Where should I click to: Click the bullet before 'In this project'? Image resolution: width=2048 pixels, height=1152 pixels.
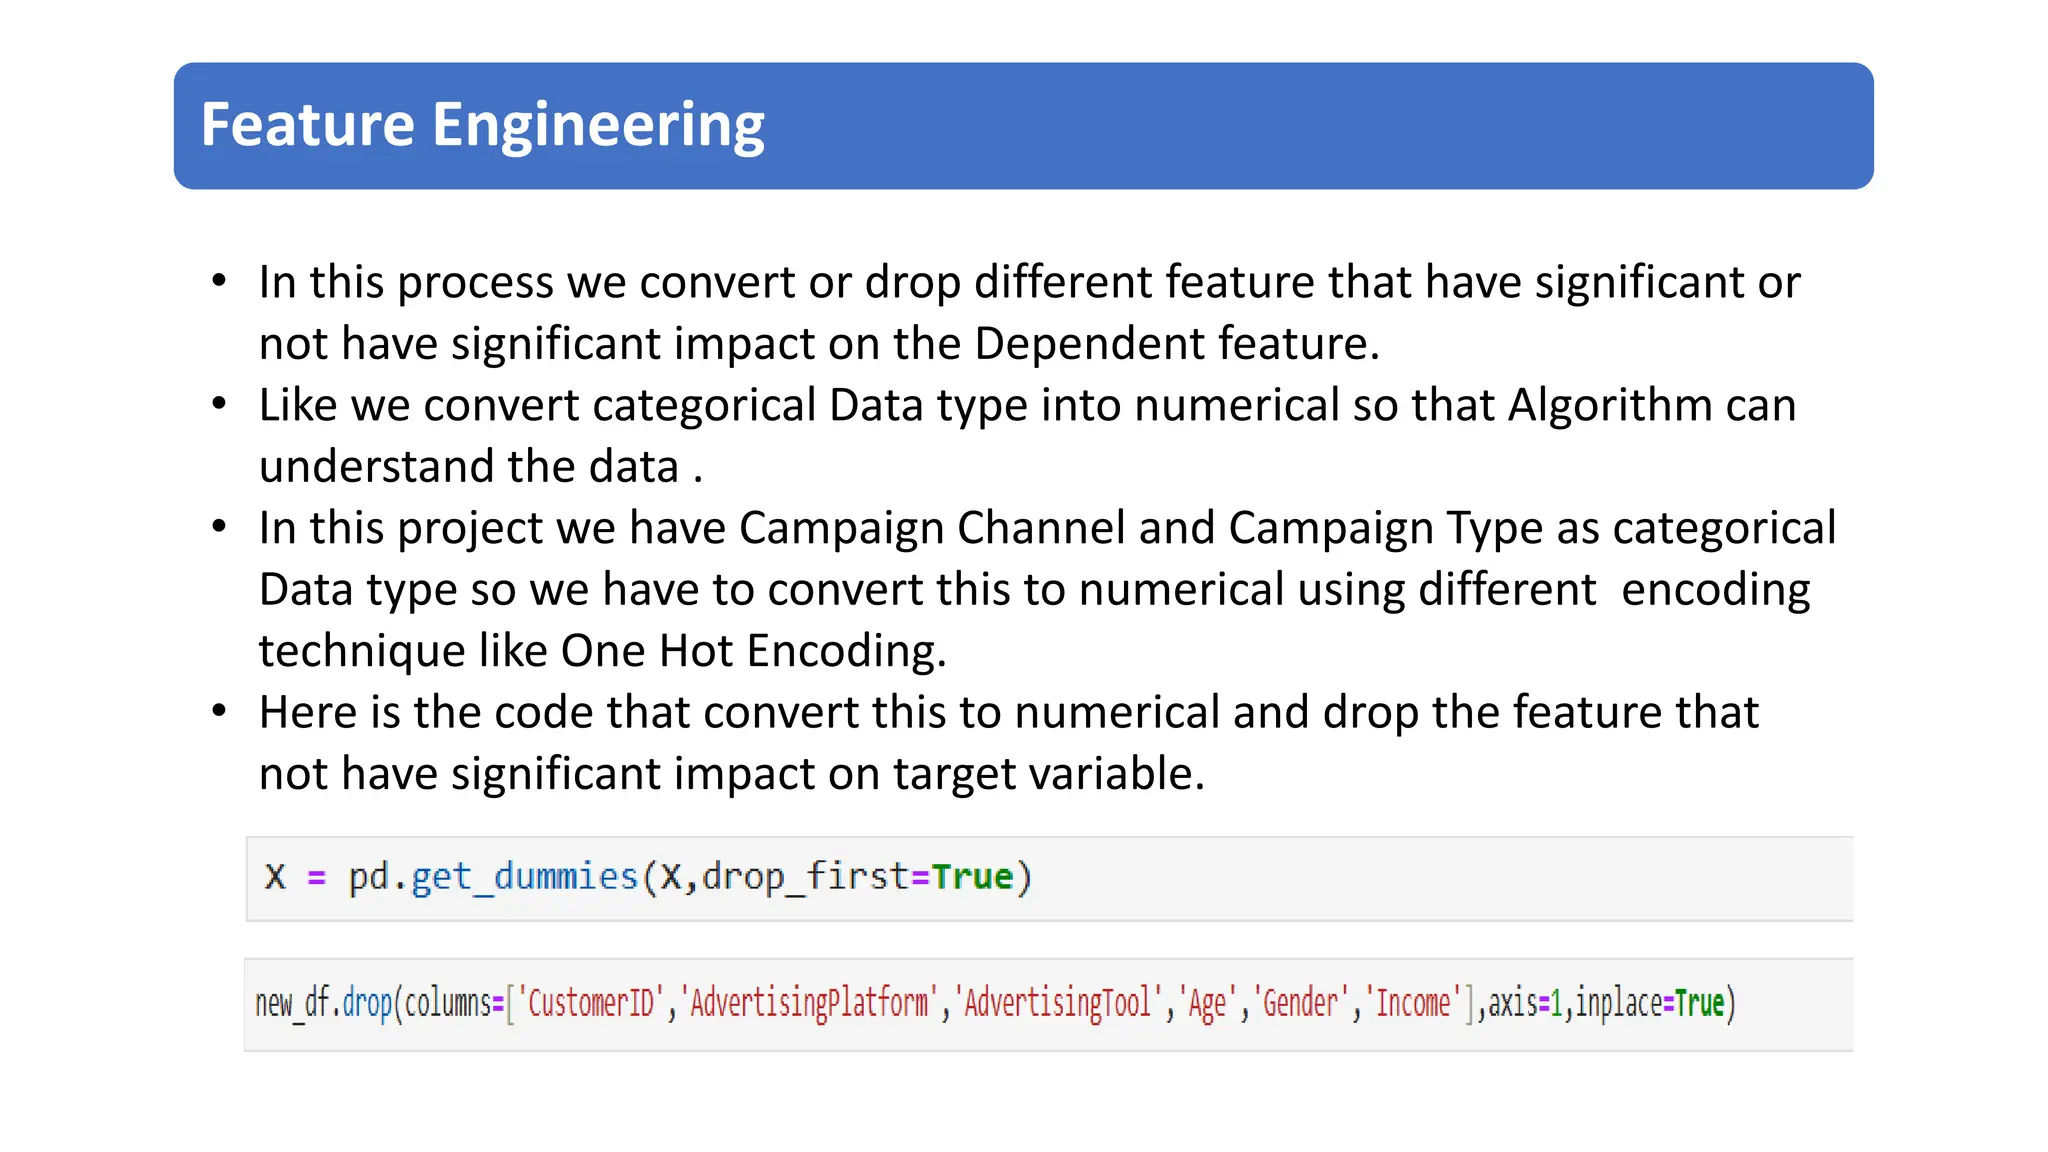[x=220, y=527]
